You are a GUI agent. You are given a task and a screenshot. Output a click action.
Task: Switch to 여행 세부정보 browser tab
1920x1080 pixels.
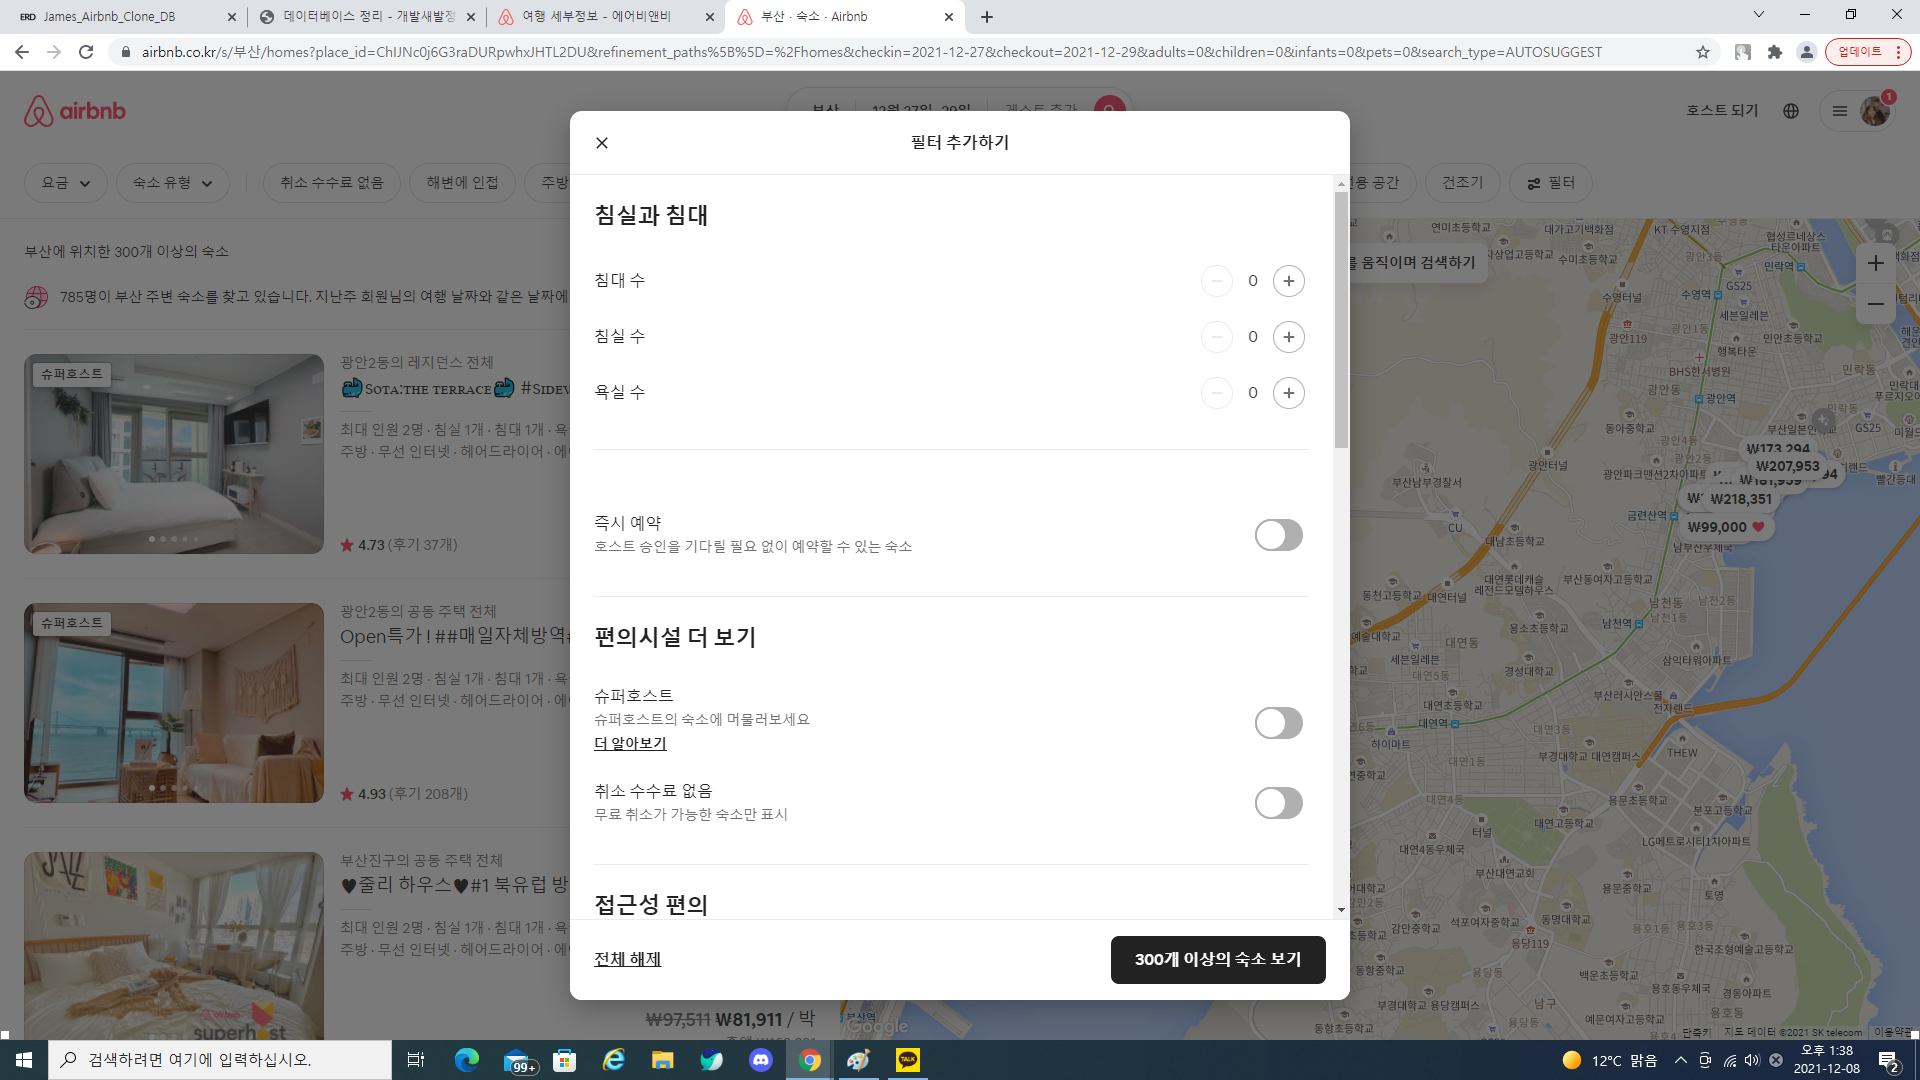tap(596, 17)
